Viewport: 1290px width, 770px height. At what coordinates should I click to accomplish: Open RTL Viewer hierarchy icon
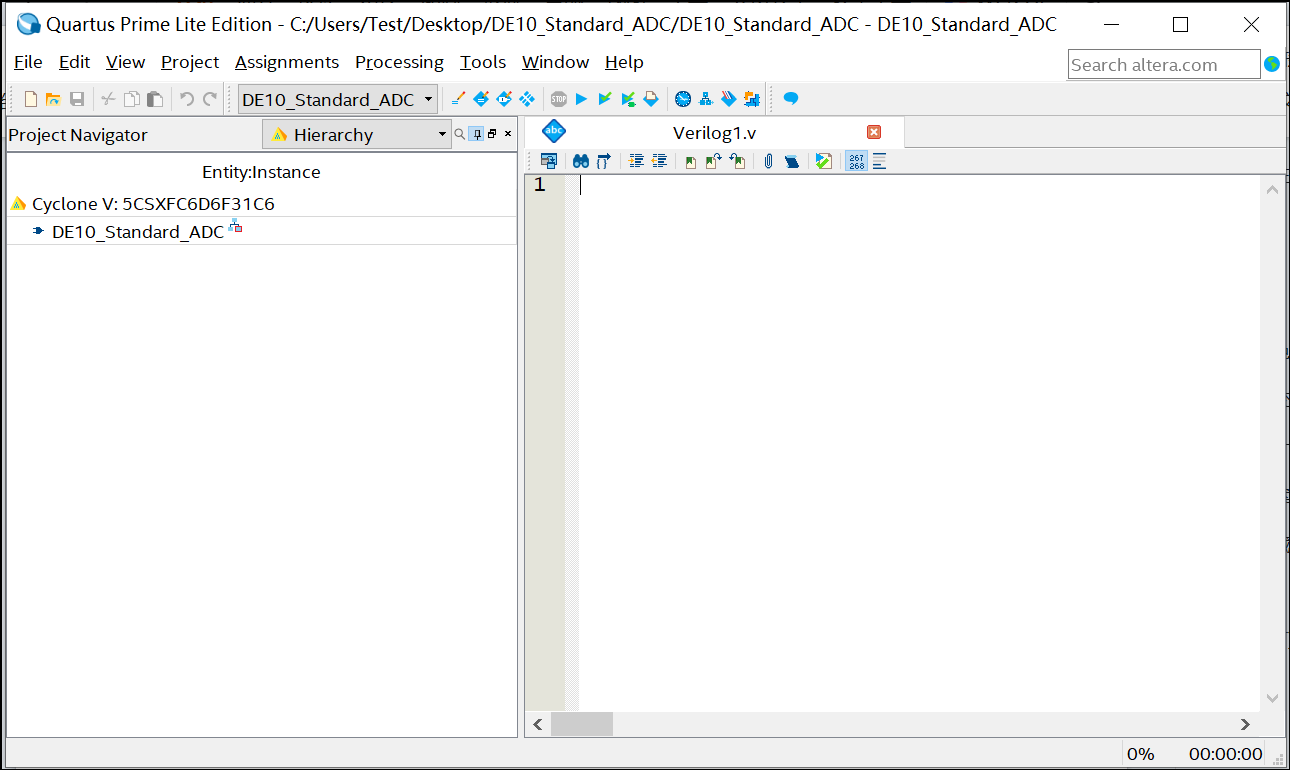pos(706,99)
